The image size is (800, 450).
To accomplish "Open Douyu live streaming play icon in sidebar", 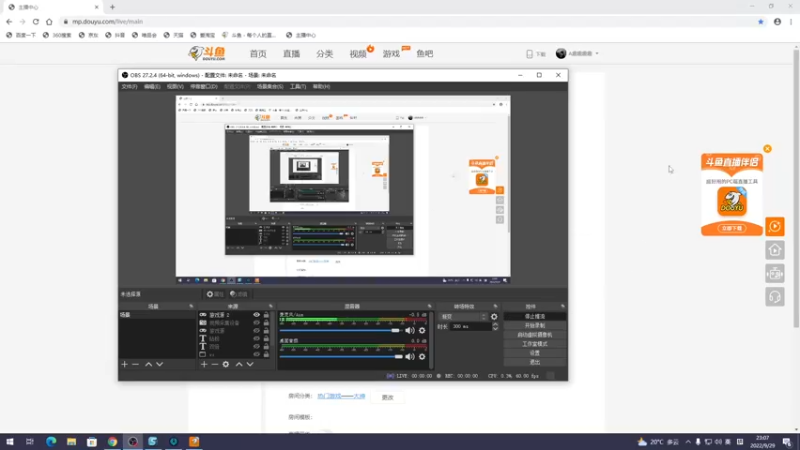I will coord(774,227).
